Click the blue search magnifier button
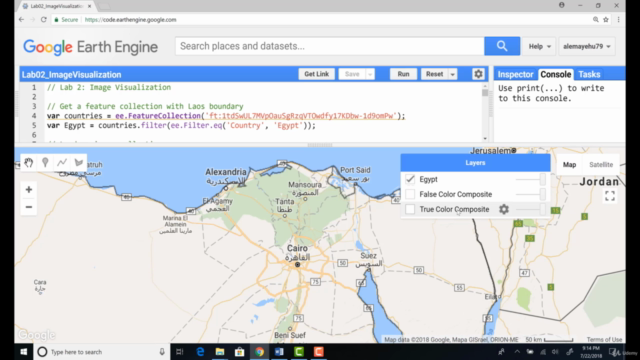The image size is (640, 360). tap(502, 46)
